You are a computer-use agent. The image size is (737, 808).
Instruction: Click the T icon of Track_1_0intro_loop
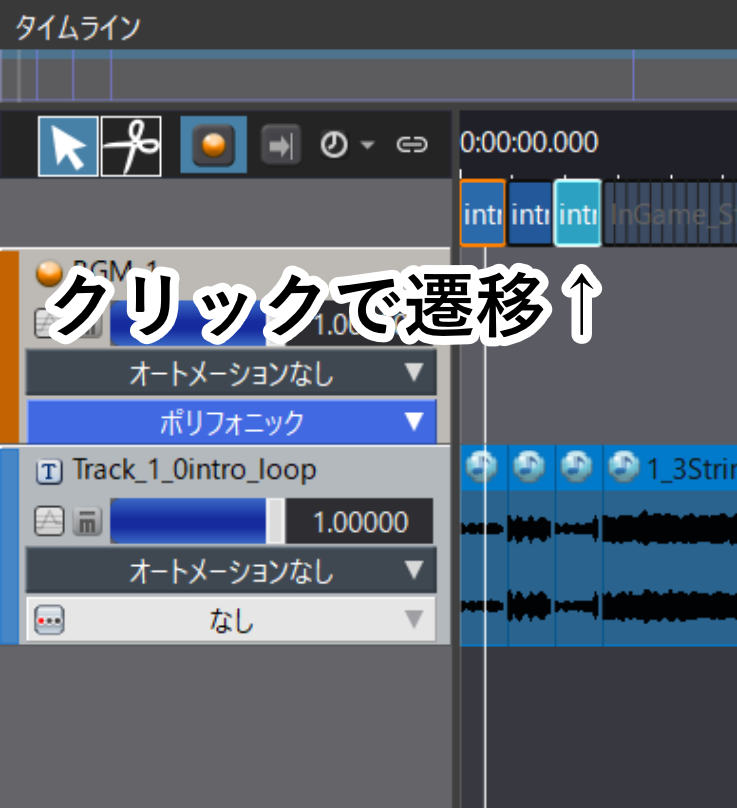[x=49, y=471]
